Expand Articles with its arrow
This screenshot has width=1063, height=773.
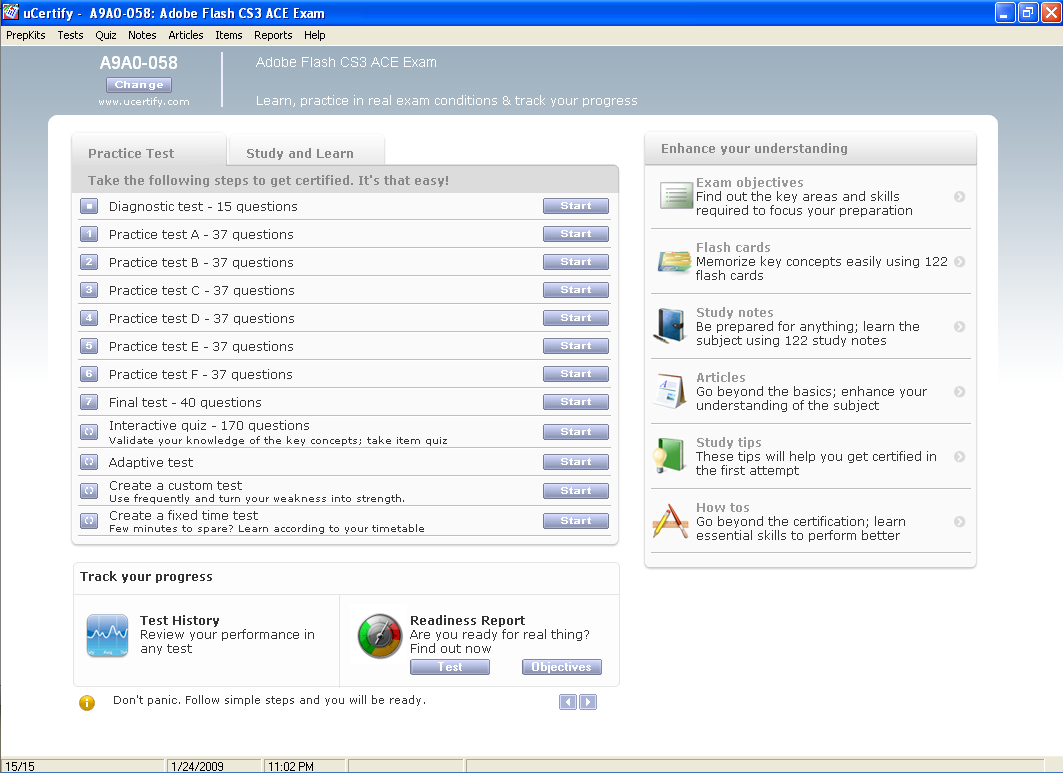(959, 391)
